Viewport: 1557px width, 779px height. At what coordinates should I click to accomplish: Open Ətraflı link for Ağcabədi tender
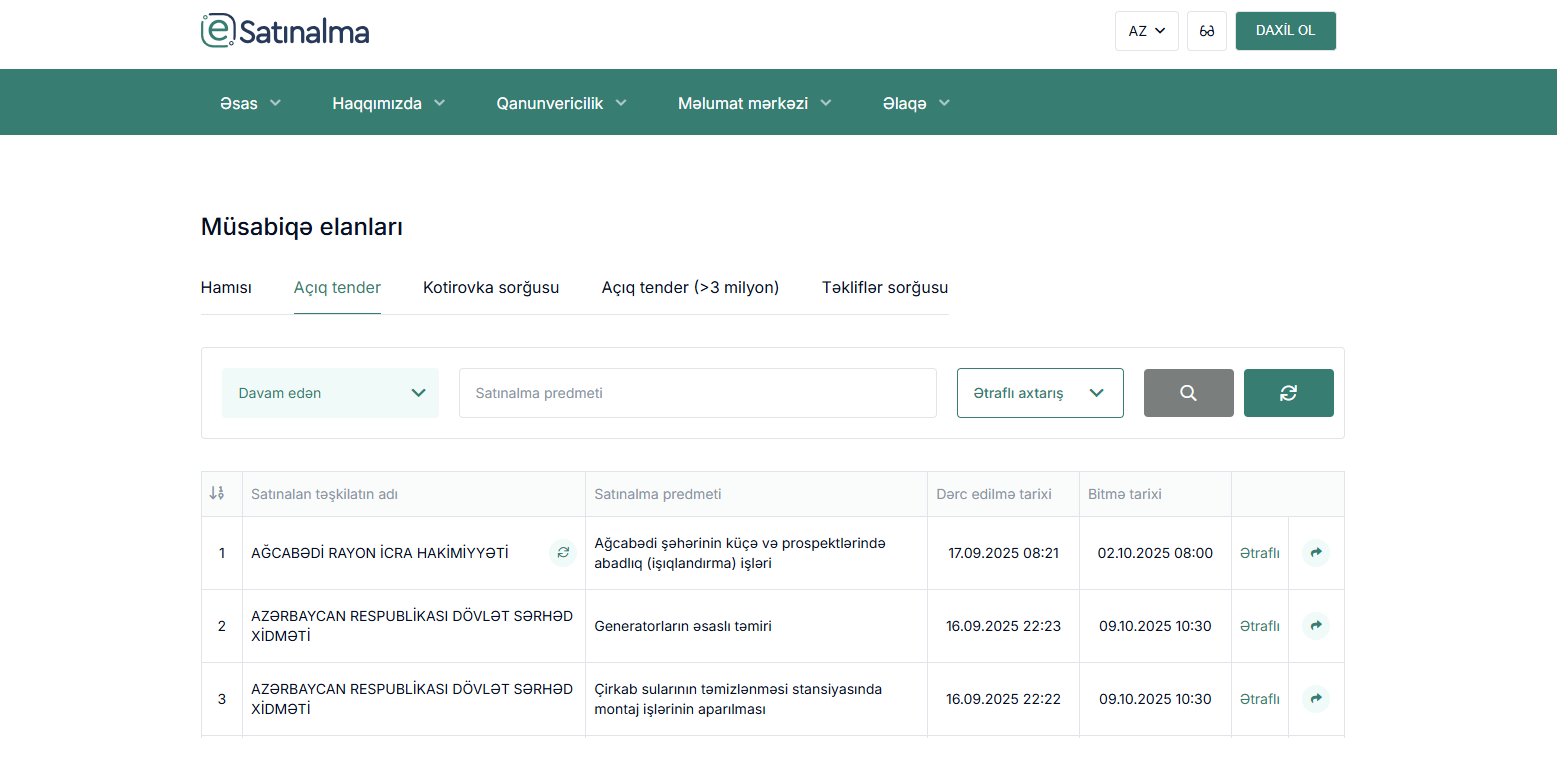pos(1260,553)
